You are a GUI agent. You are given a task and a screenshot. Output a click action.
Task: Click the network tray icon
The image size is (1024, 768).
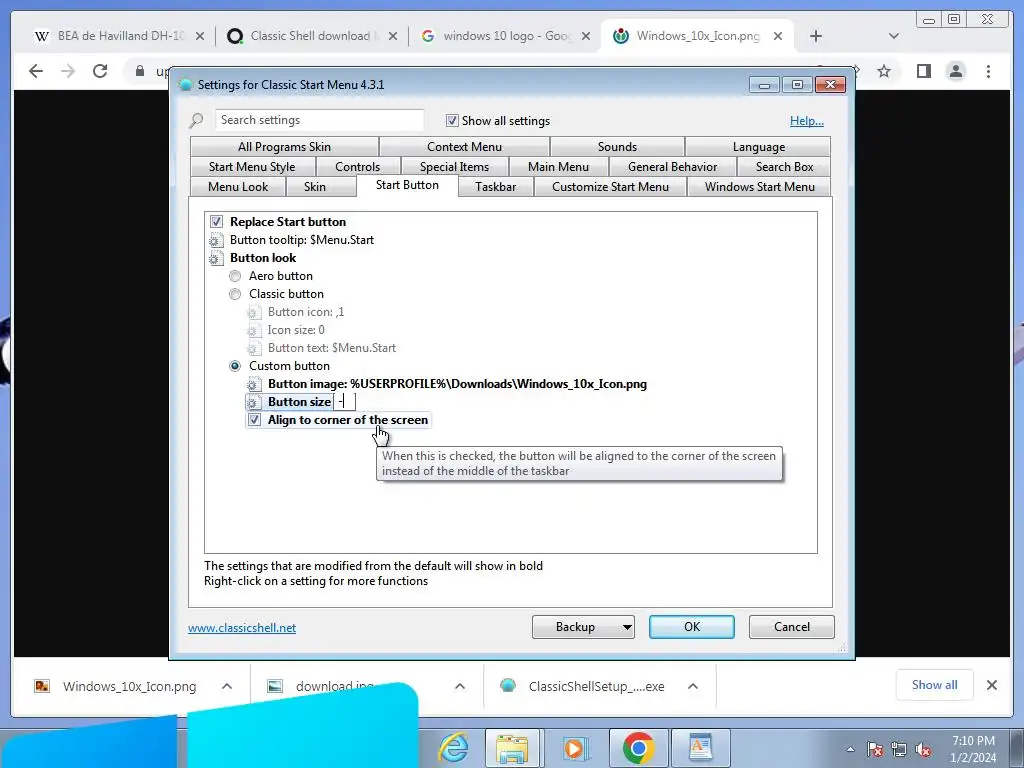[x=899, y=749]
